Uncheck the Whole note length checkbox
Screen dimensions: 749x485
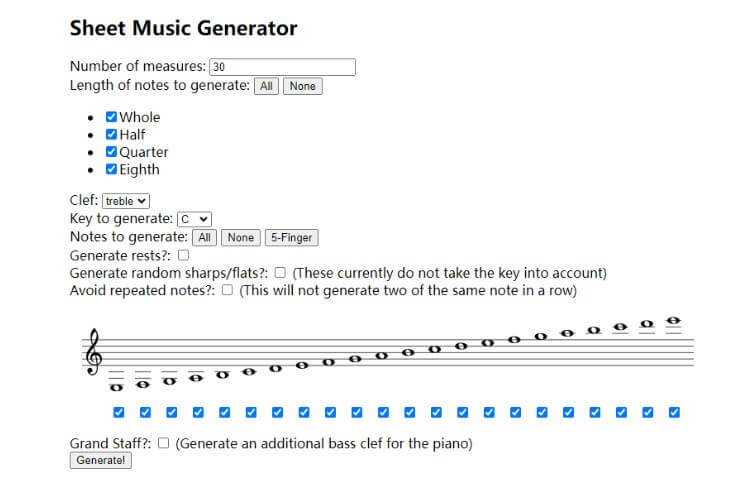coord(112,117)
